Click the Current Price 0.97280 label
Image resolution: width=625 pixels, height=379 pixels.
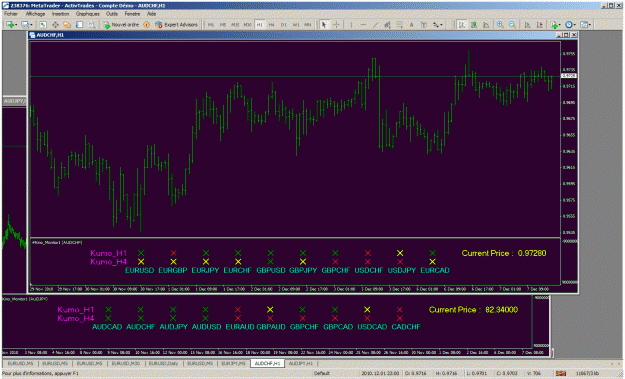pyautogui.click(x=504, y=253)
